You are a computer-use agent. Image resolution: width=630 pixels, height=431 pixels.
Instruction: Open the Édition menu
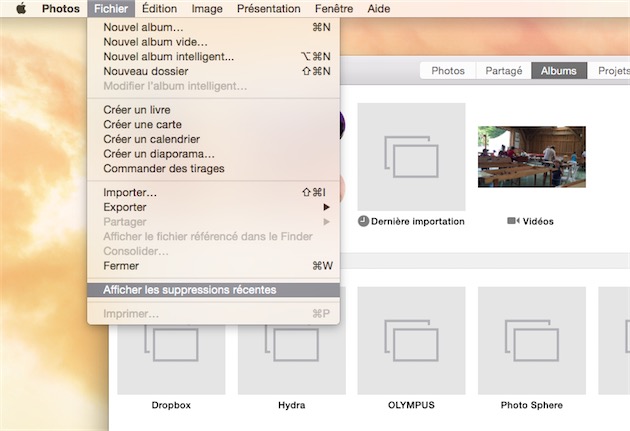tap(159, 8)
